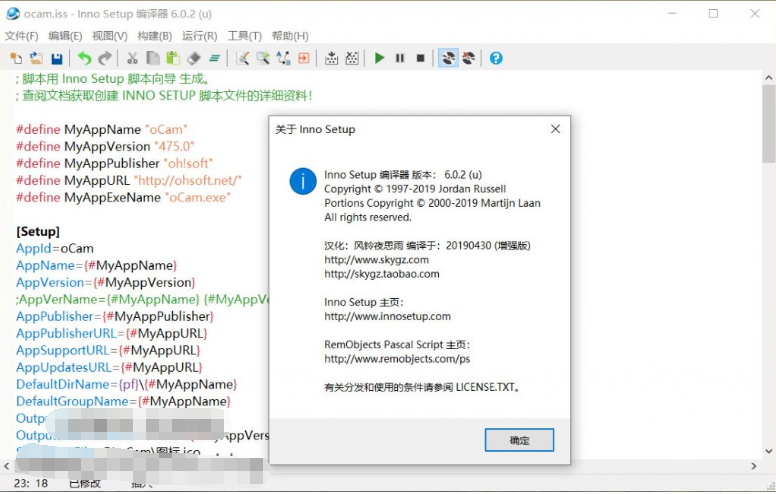This screenshot has height=494, width=776.
Task: Click the [Setup] section line in the editor
Action: 38,231
